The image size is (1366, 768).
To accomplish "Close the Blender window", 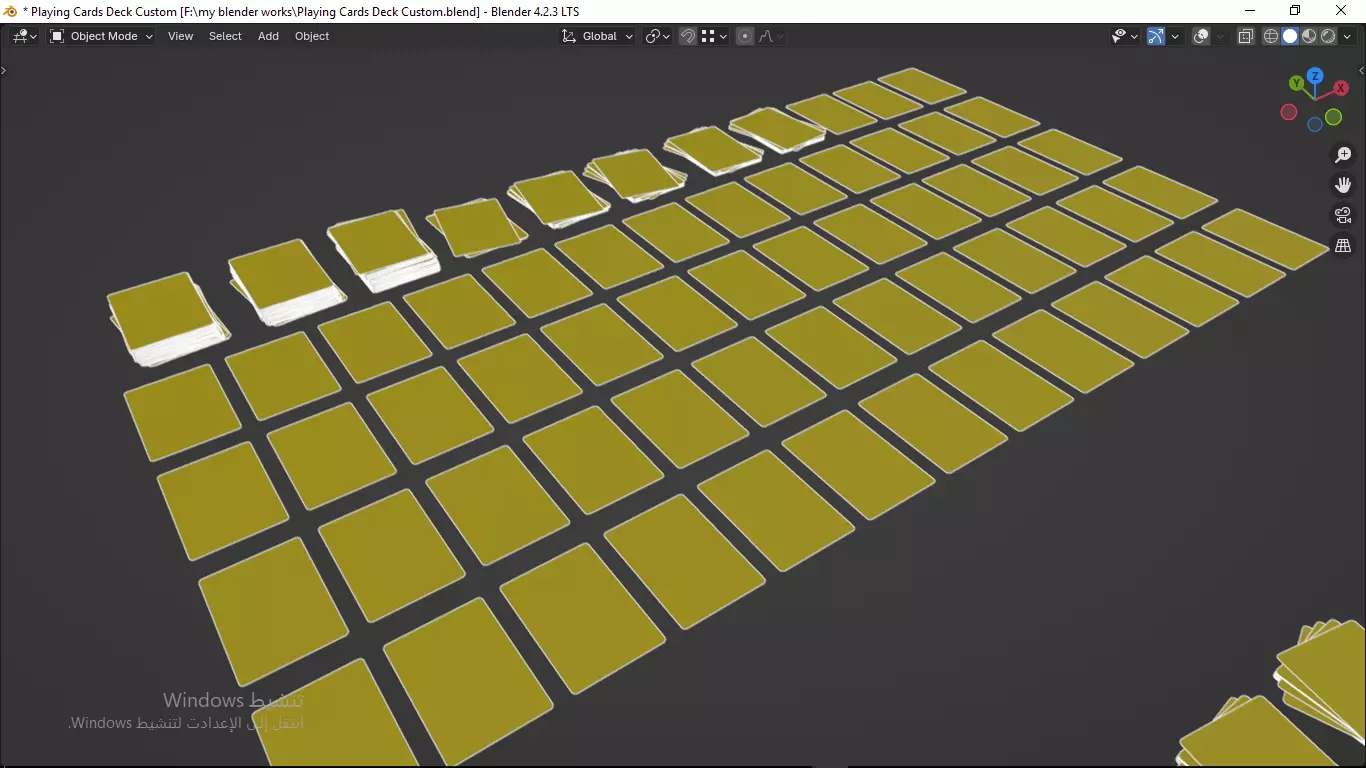I will 1341,11.
